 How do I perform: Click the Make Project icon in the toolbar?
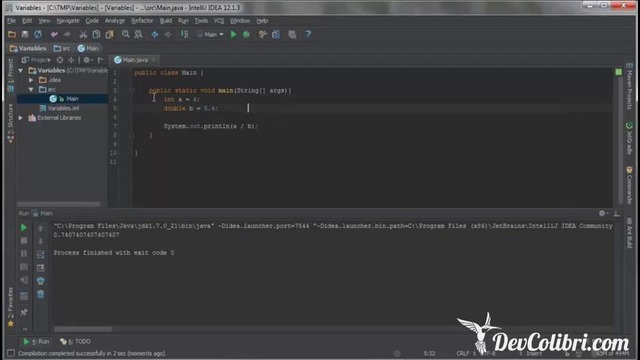(184, 35)
